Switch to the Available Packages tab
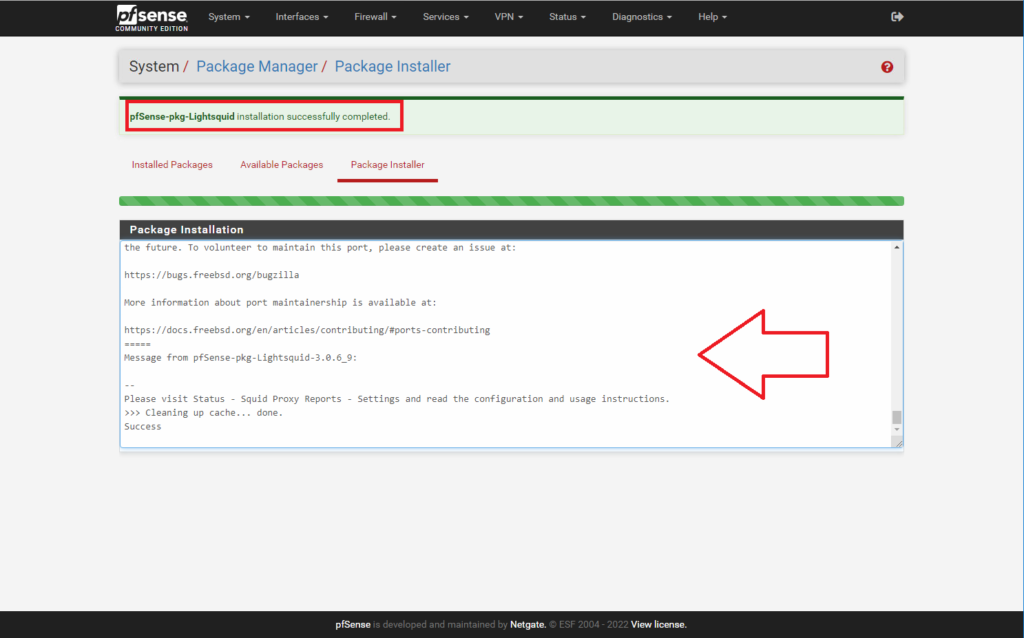This screenshot has width=1024, height=638. pyautogui.click(x=281, y=165)
